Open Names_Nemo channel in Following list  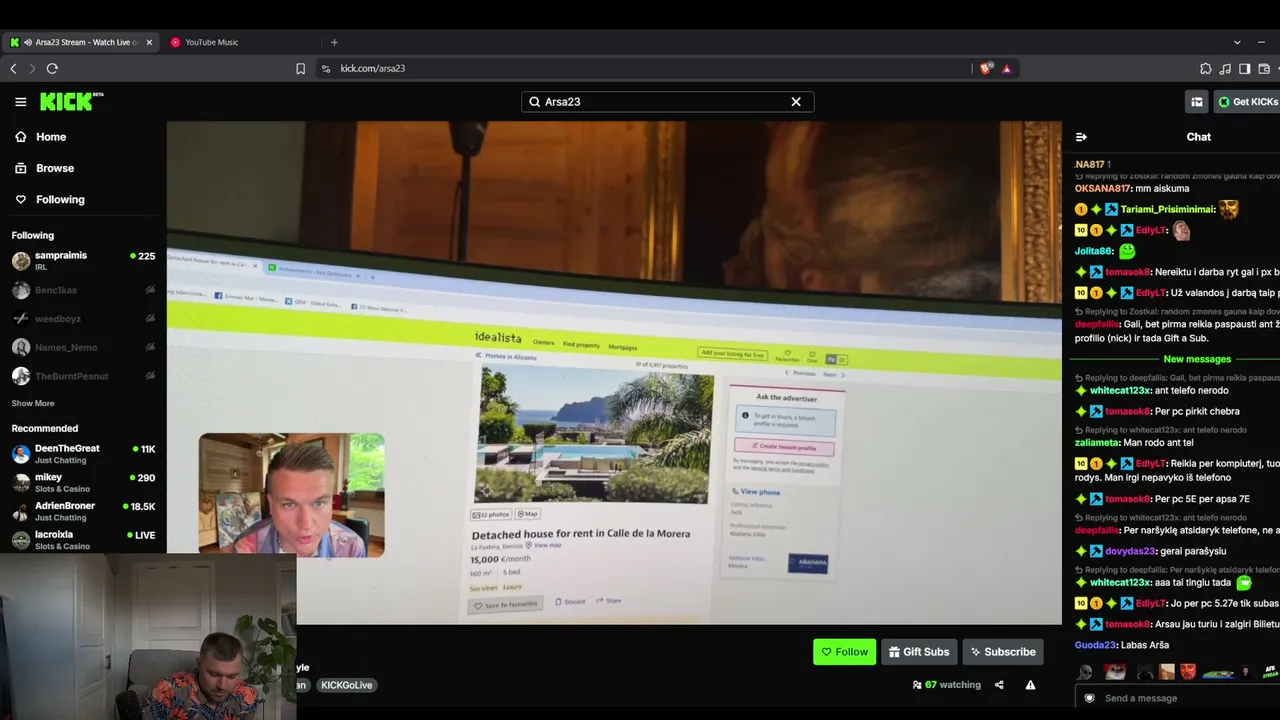(x=83, y=347)
